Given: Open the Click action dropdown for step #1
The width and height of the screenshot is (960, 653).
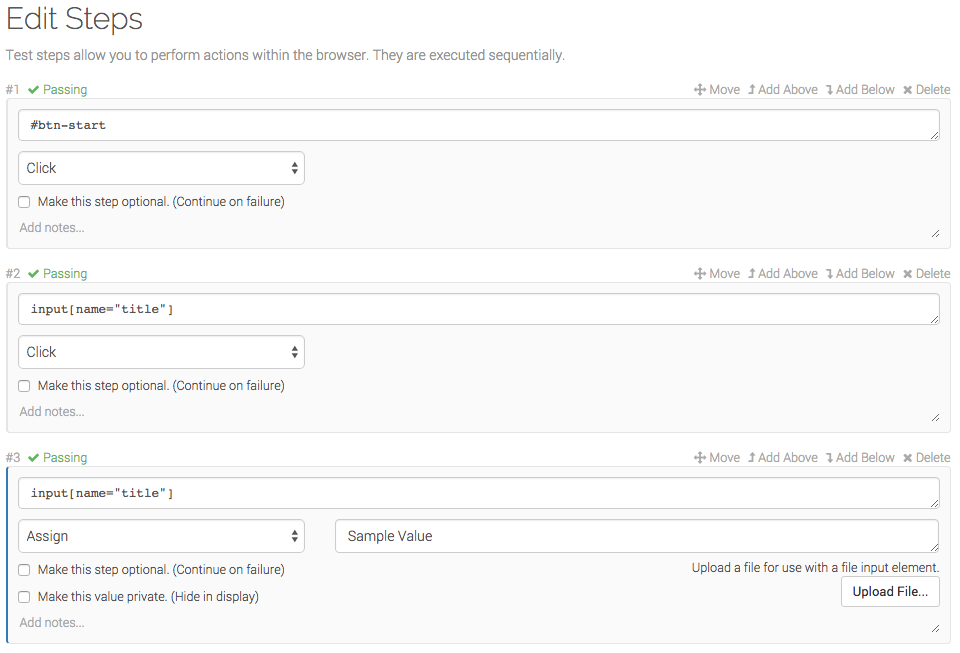Looking at the screenshot, I should click(x=161, y=168).
